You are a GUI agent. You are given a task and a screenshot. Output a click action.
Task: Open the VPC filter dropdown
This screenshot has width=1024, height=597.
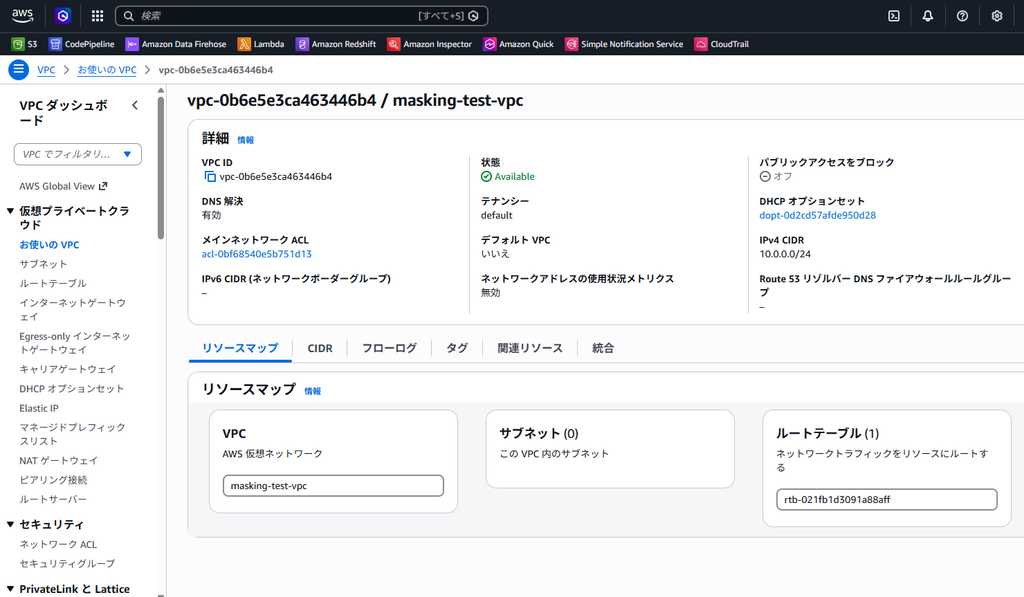[x=78, y=154]
